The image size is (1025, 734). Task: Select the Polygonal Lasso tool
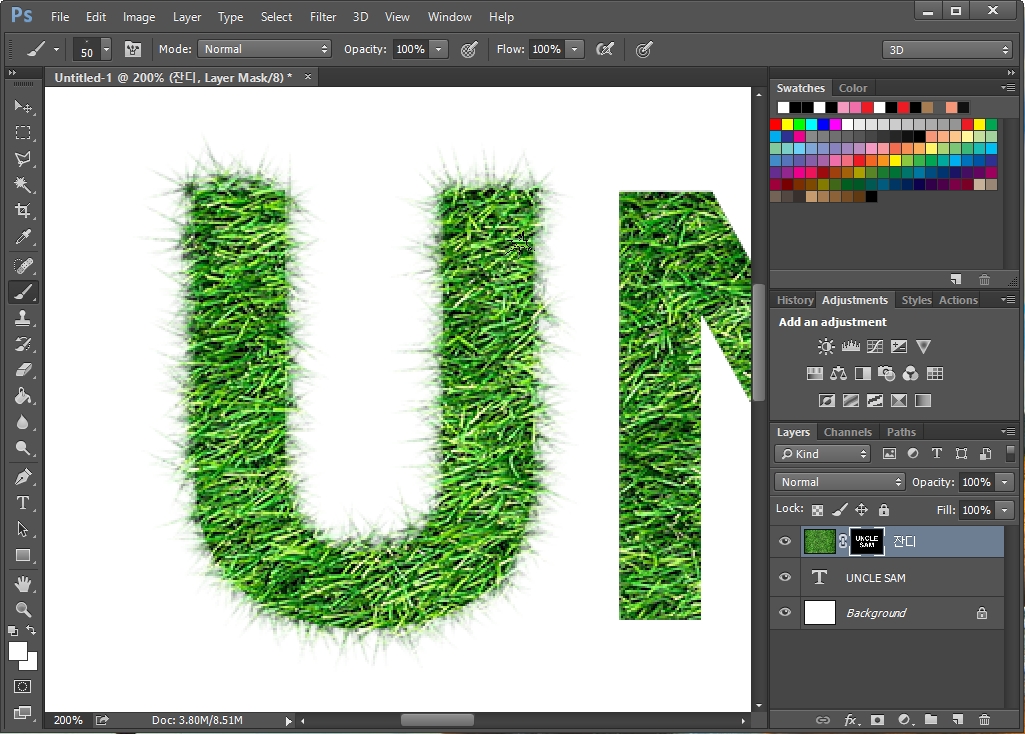(23, 159)
